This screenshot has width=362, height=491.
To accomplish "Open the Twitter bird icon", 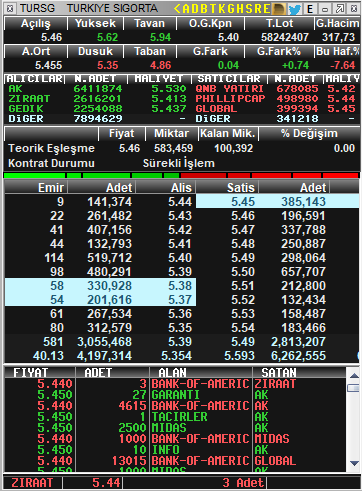I will [x=295, y=9].
